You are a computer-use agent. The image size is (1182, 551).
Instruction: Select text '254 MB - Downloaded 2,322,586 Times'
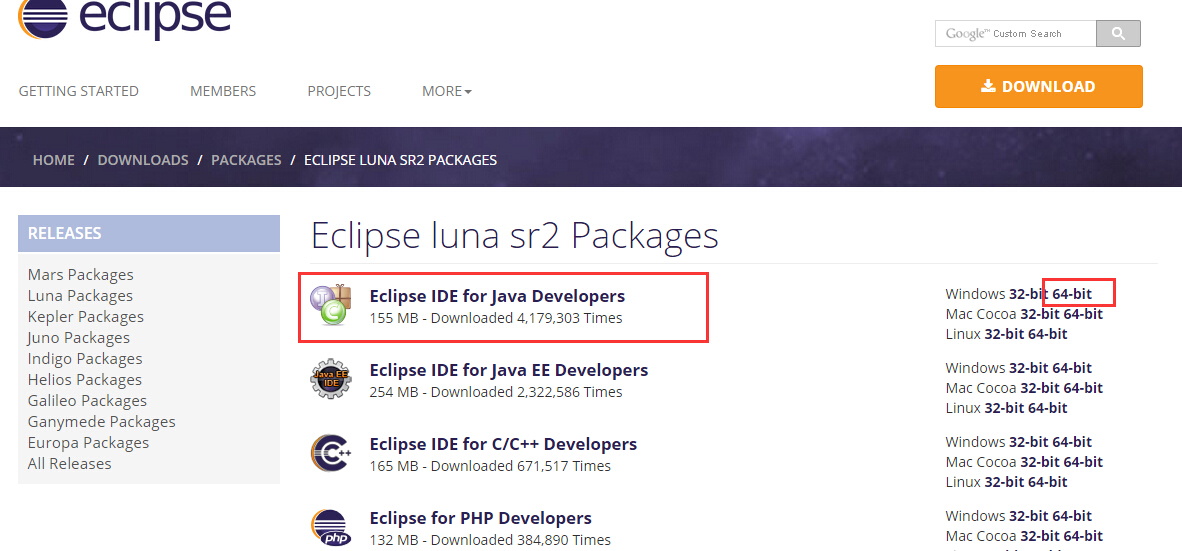point(496,392)
